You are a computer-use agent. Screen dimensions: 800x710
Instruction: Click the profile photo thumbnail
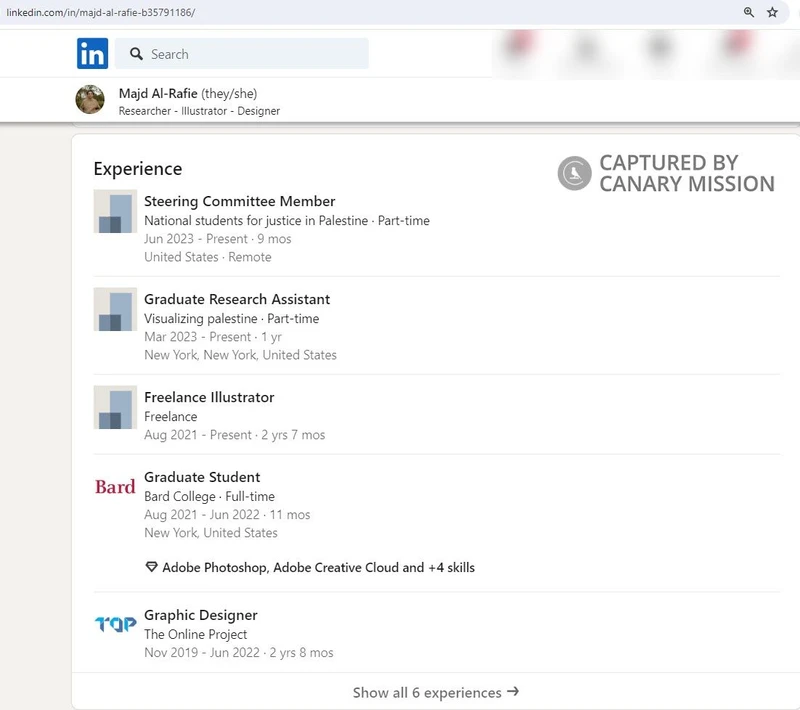[x=90, y=101]
